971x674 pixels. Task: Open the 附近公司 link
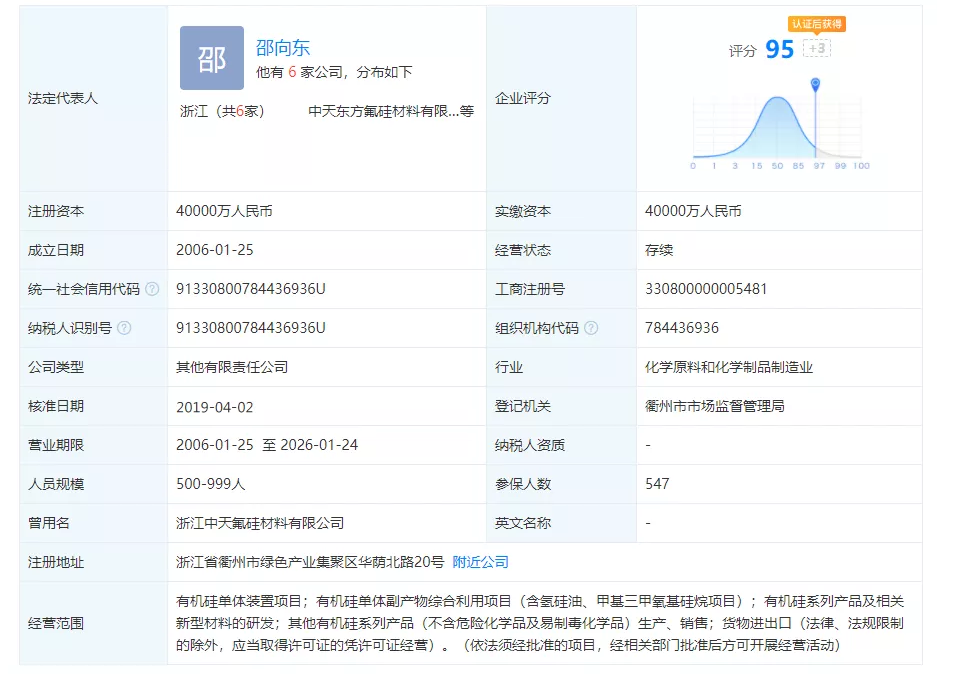pos(480,562)
